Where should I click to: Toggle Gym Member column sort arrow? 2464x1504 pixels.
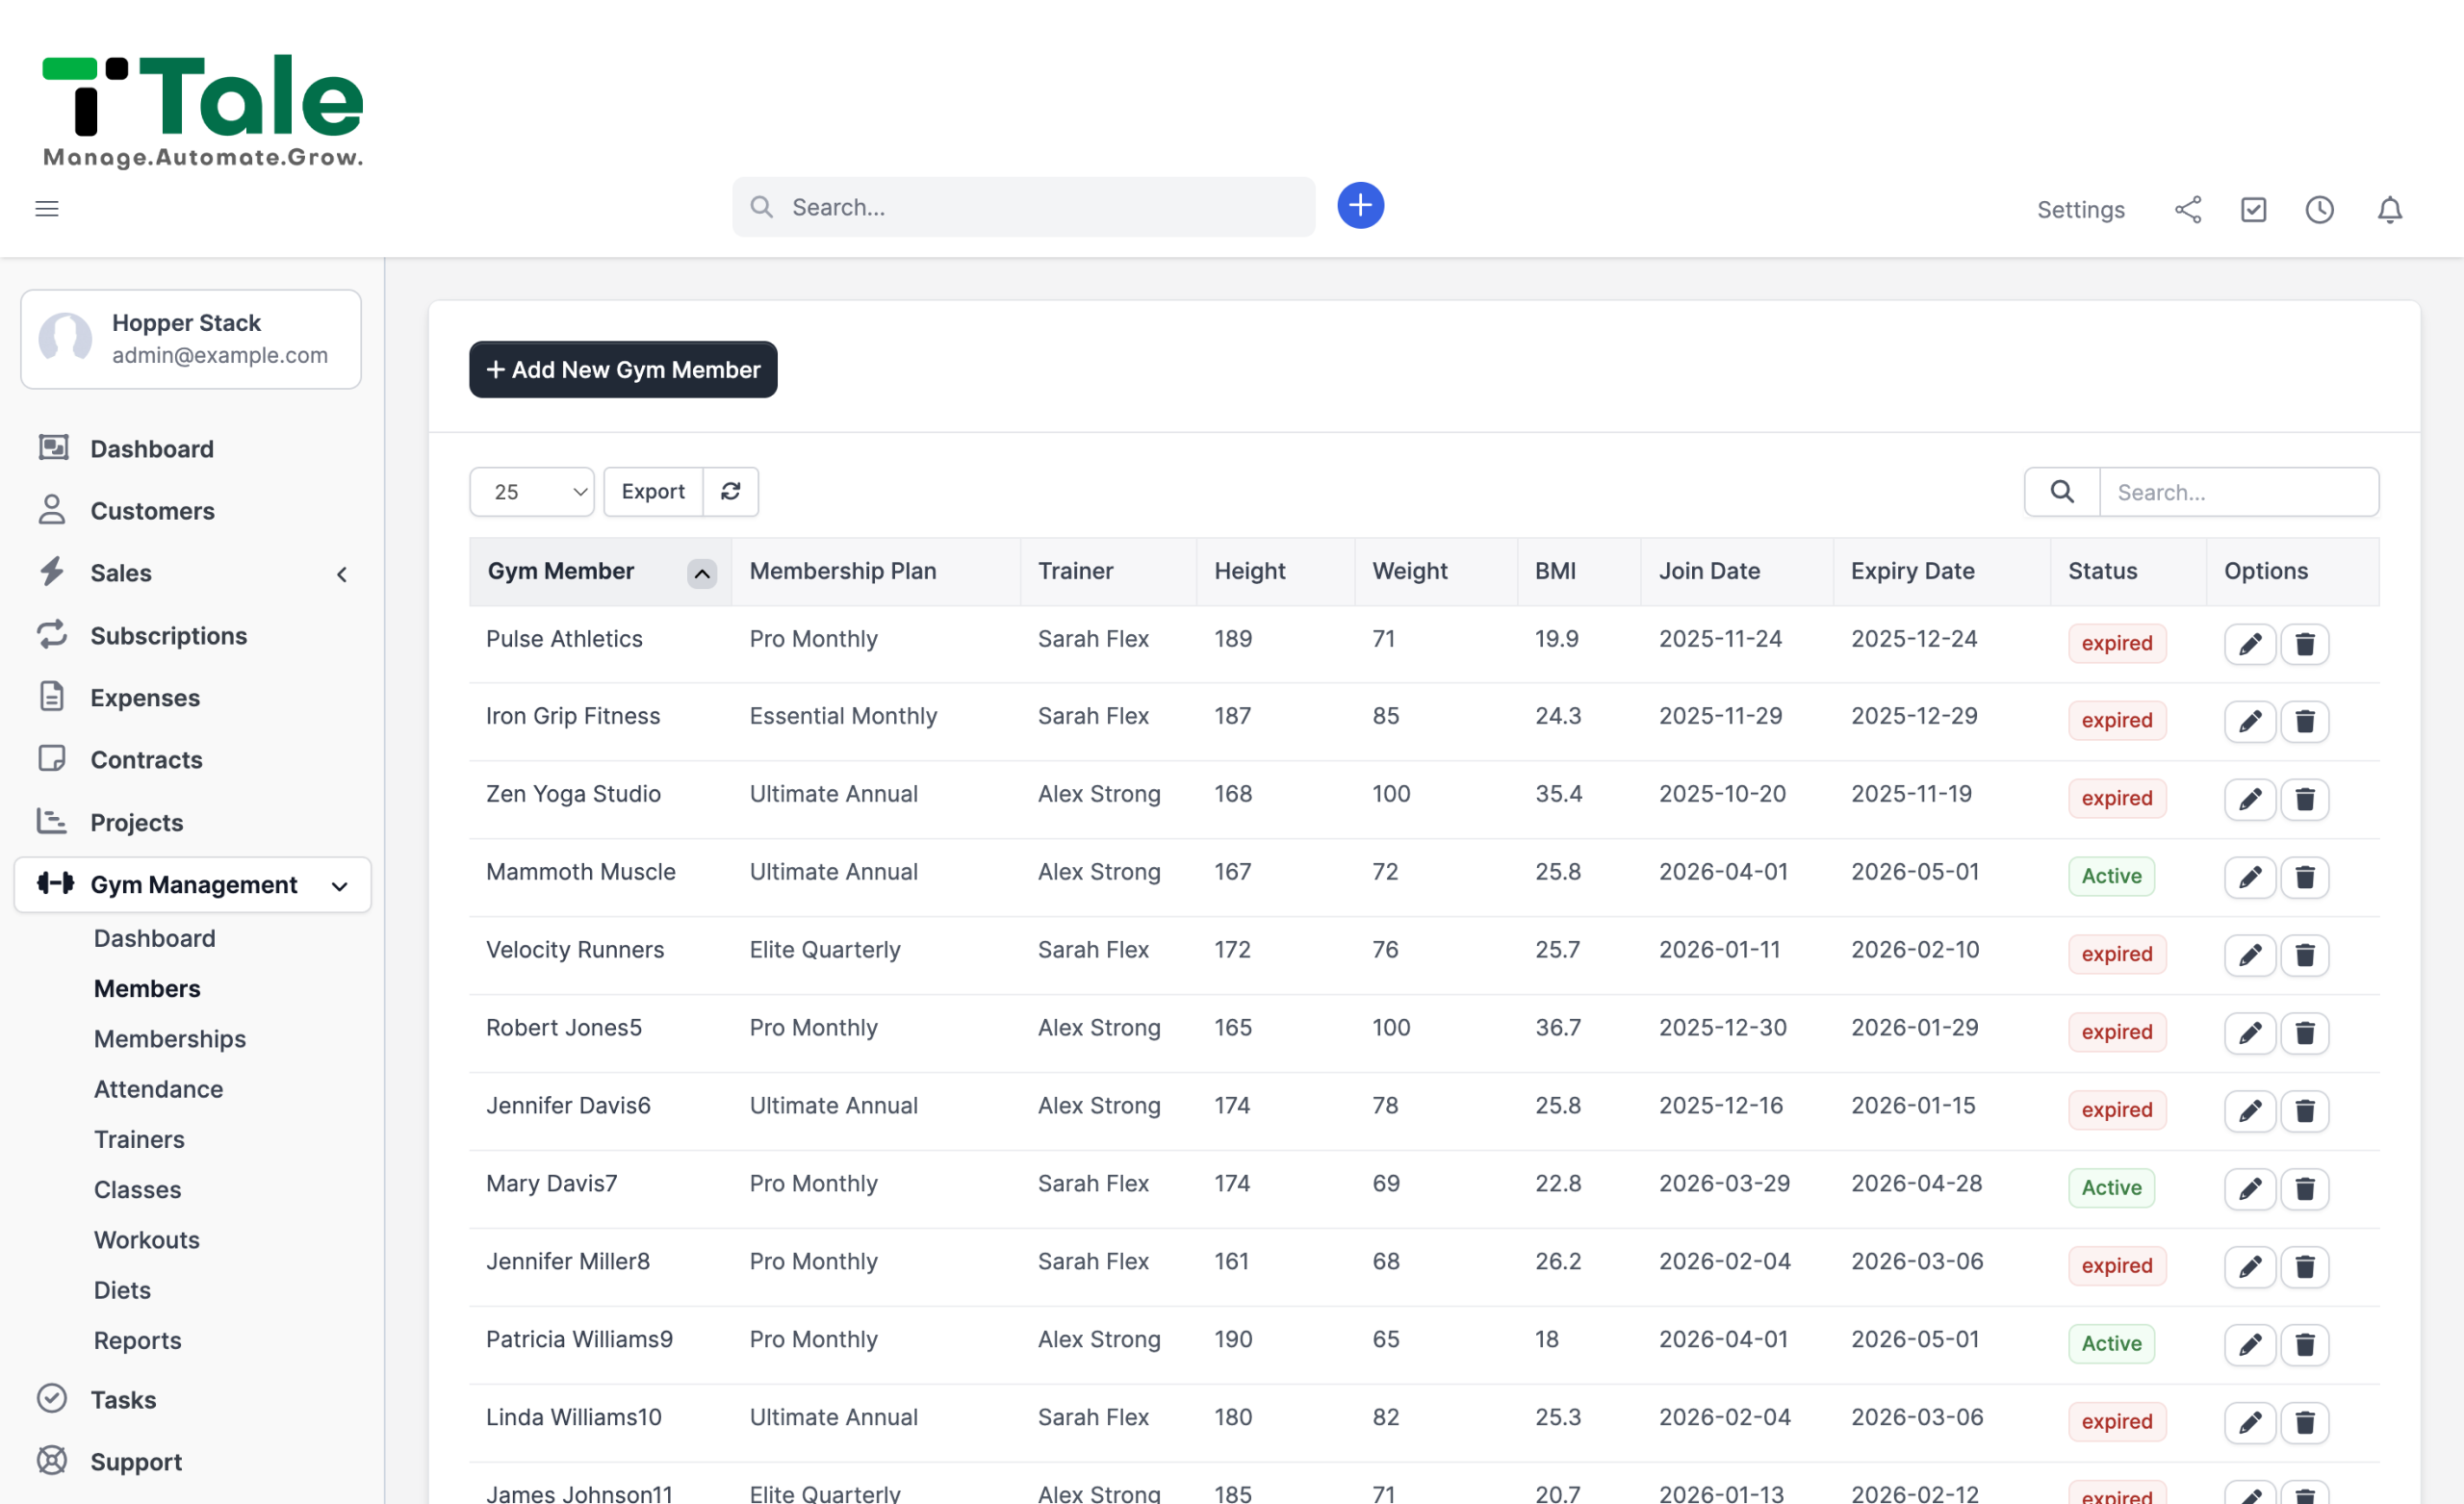click(702, 573)
